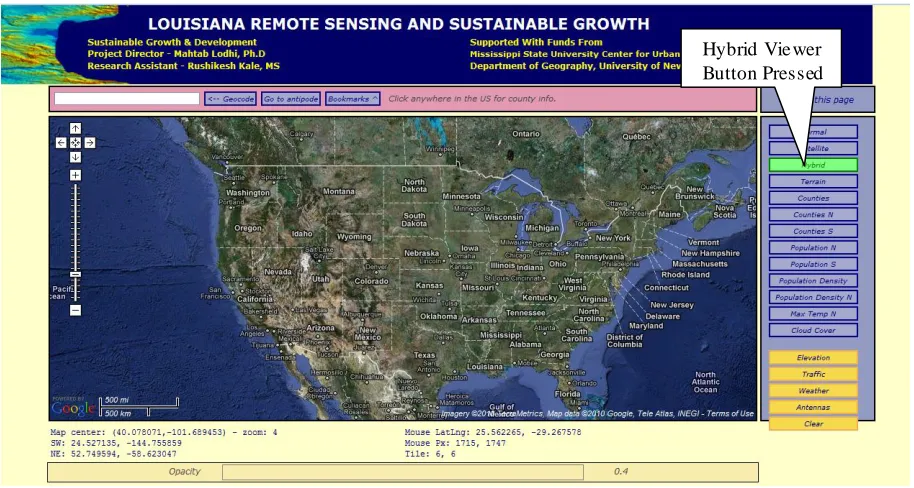The width and height of the screenshot is (914, 488).
Task: Click Florida label on the map
Action: coord(567,394)
